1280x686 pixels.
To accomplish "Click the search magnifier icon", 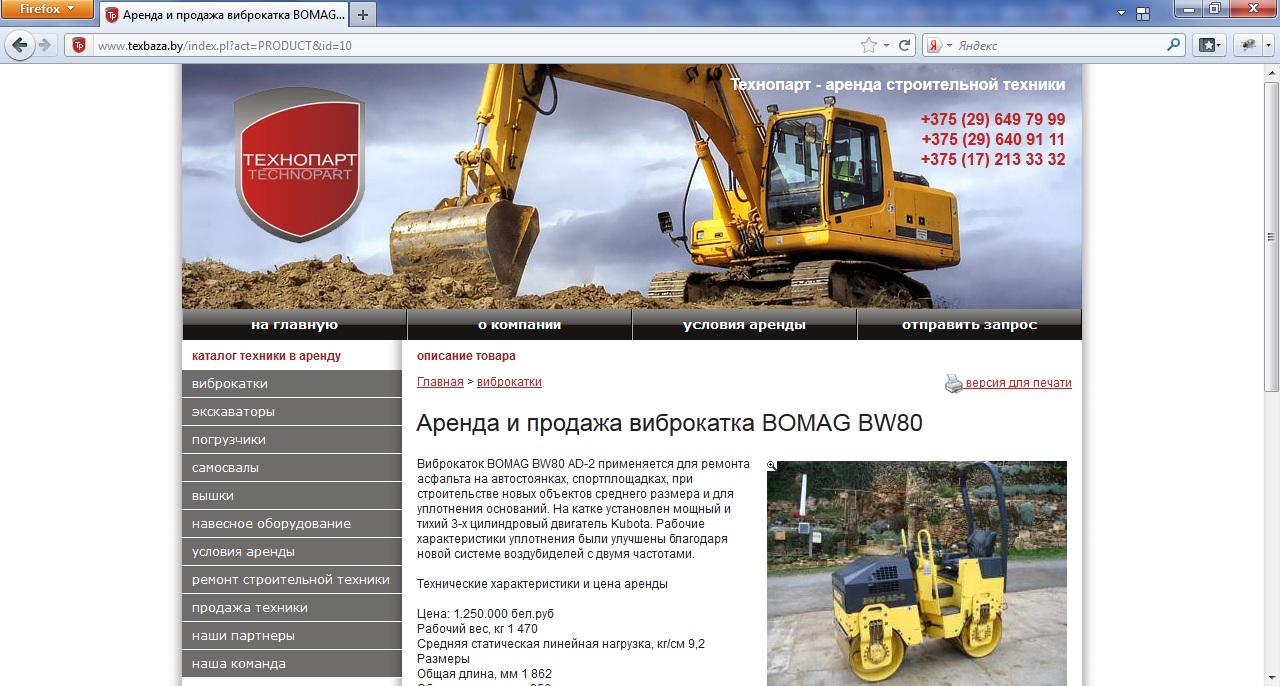I will (x=1174, y=45).
